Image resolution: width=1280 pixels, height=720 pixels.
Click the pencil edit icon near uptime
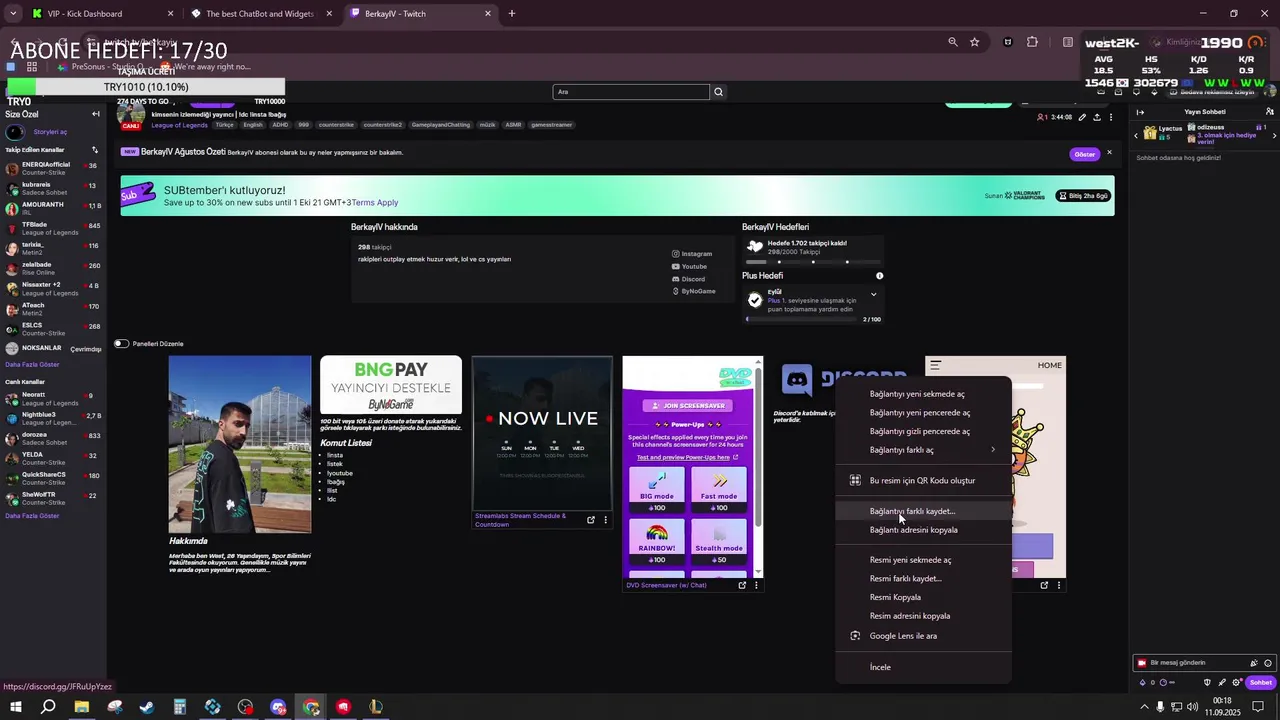tap(1082, 117)
